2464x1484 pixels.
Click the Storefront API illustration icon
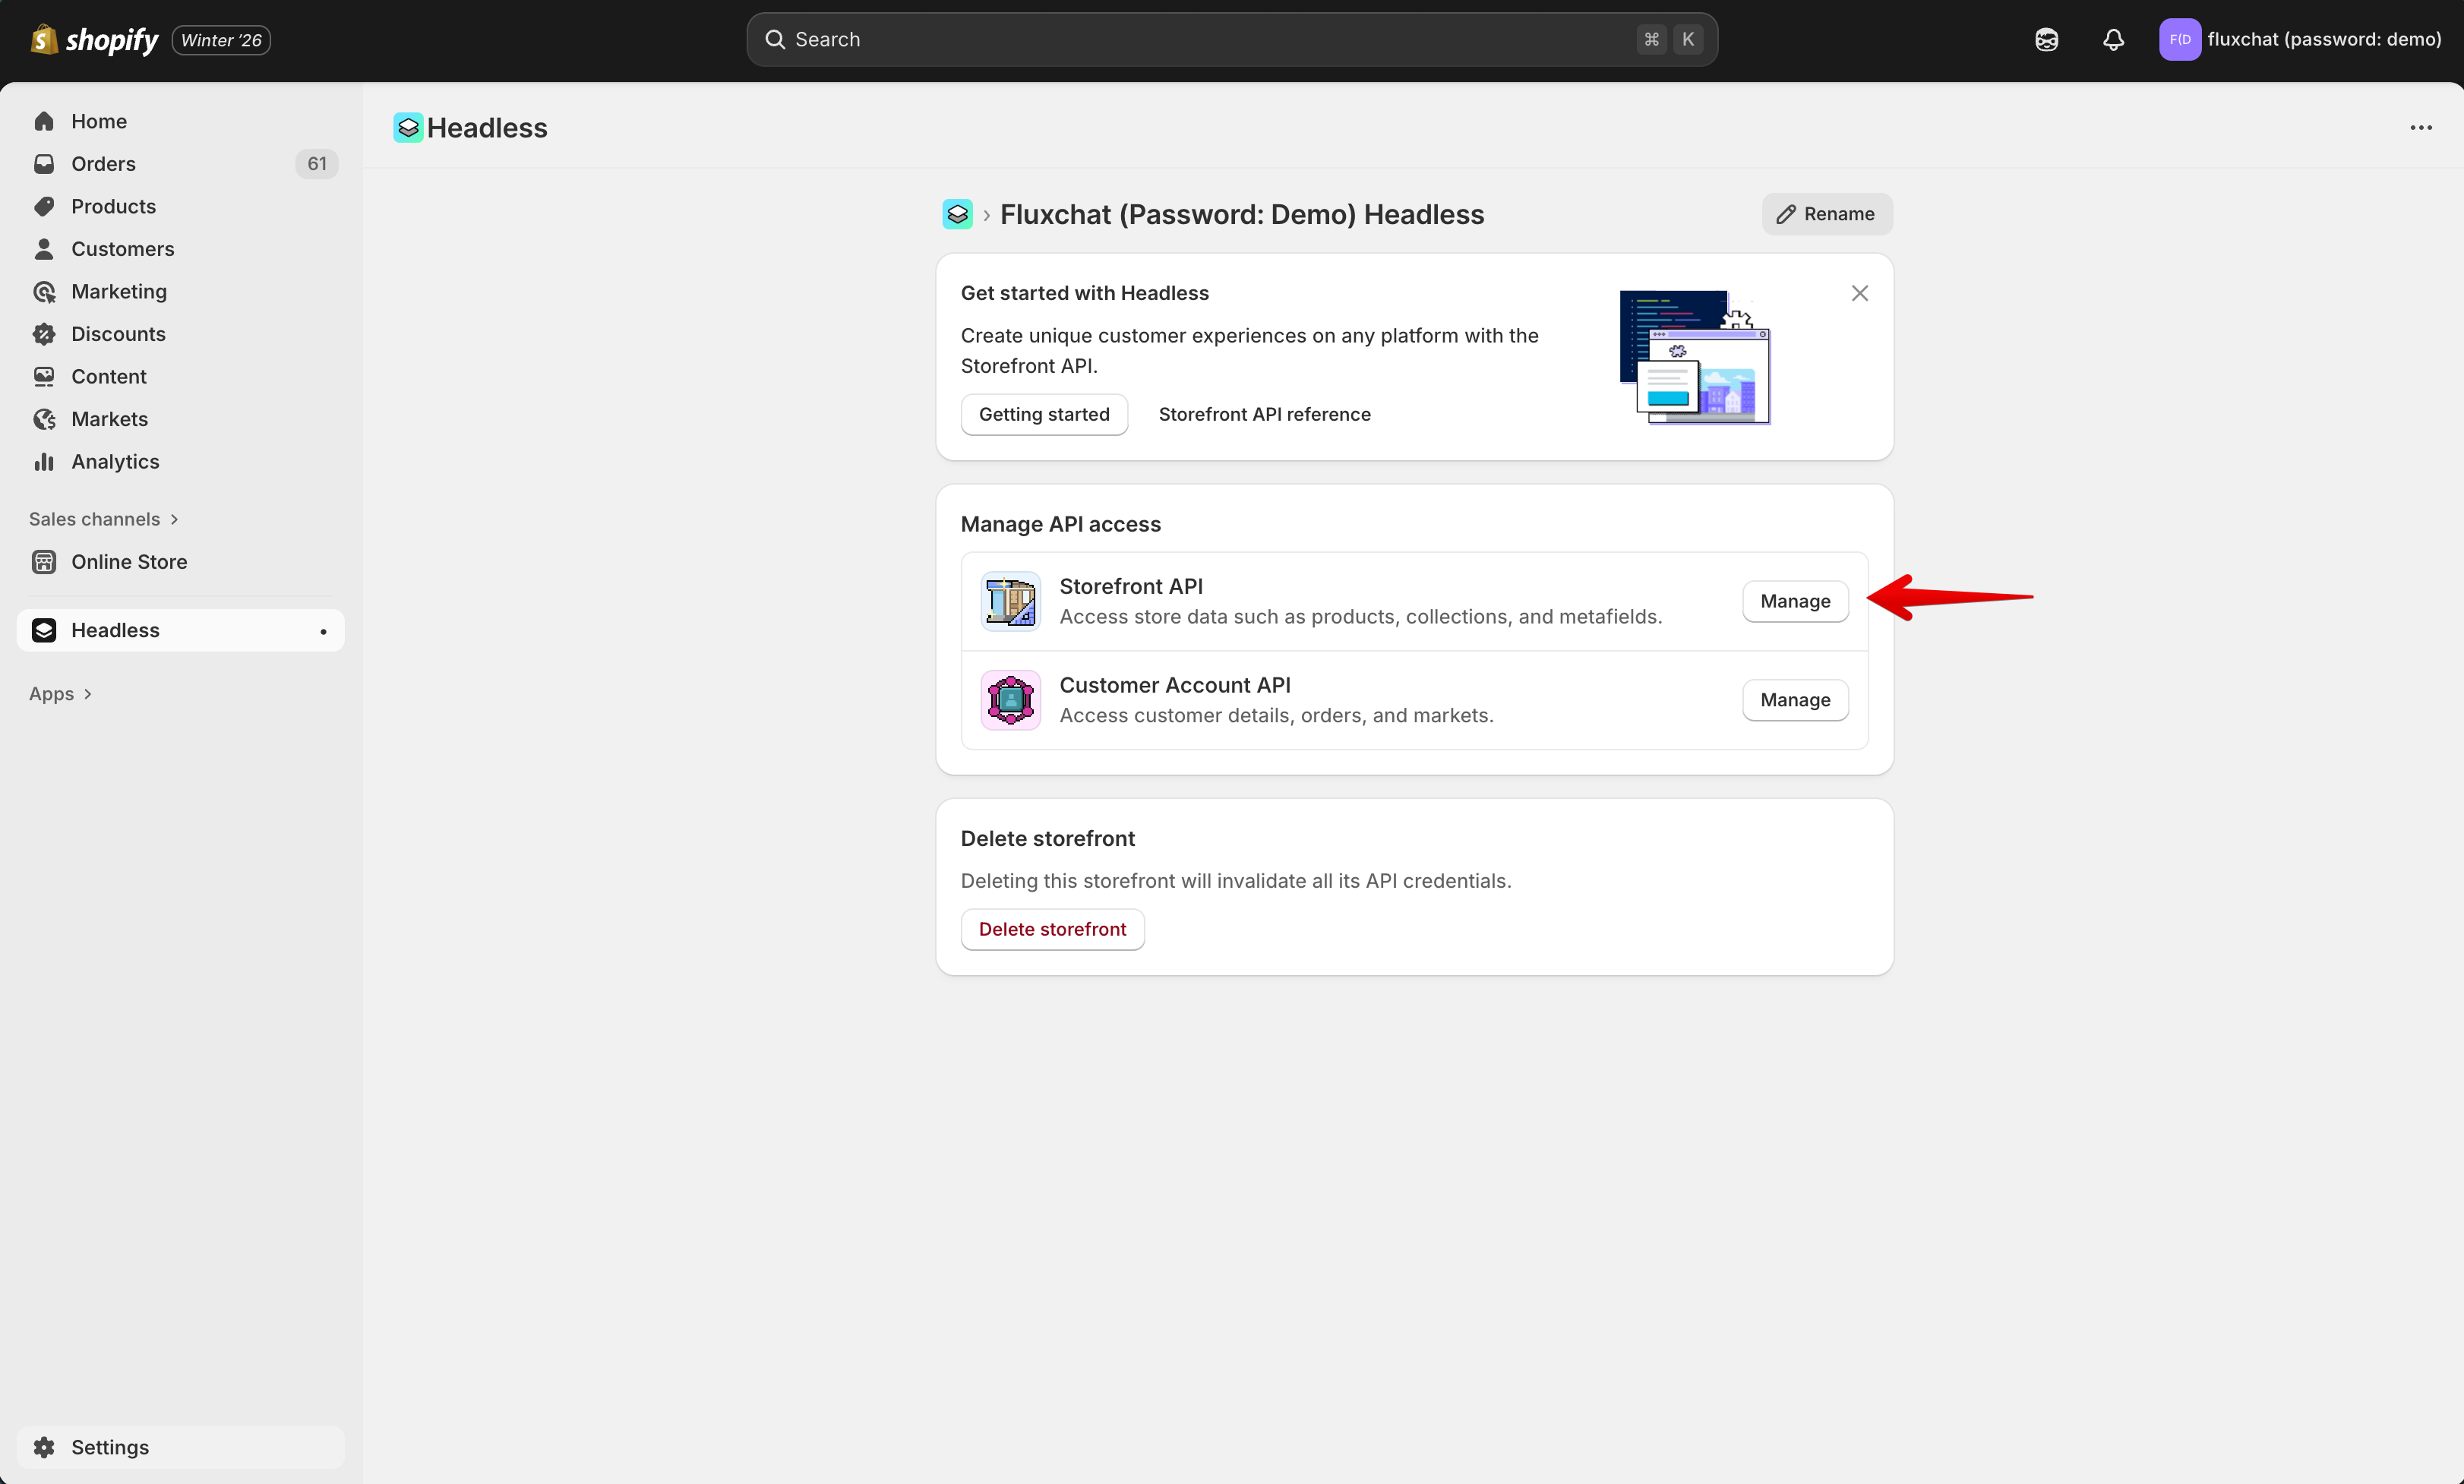coord(1010,601)
